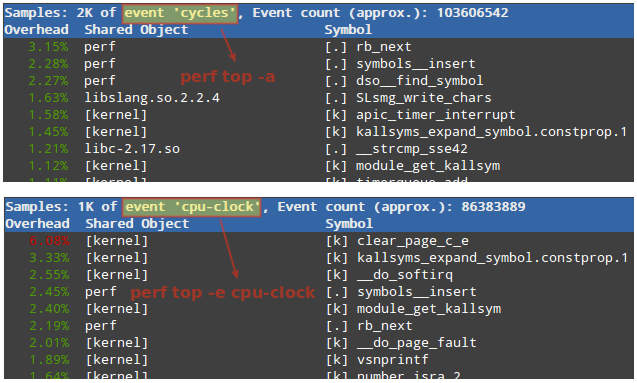The width and height of the screenshot is (637, 383).
Task: Click the highlighted event 'cycles' label
Action: point(180,13)
